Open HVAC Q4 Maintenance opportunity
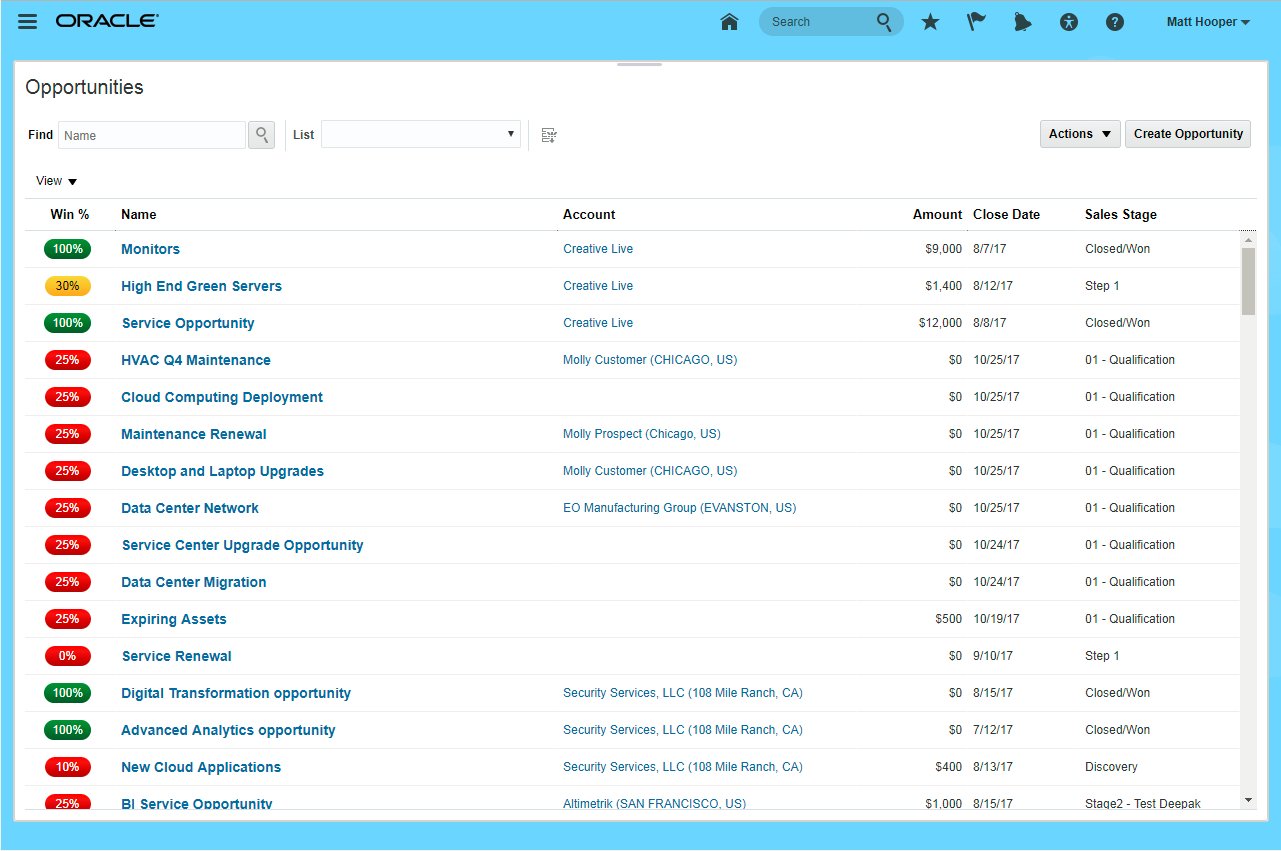This screenshot has width=1281, height=851. pyautogui.click(x=196, y=360)
